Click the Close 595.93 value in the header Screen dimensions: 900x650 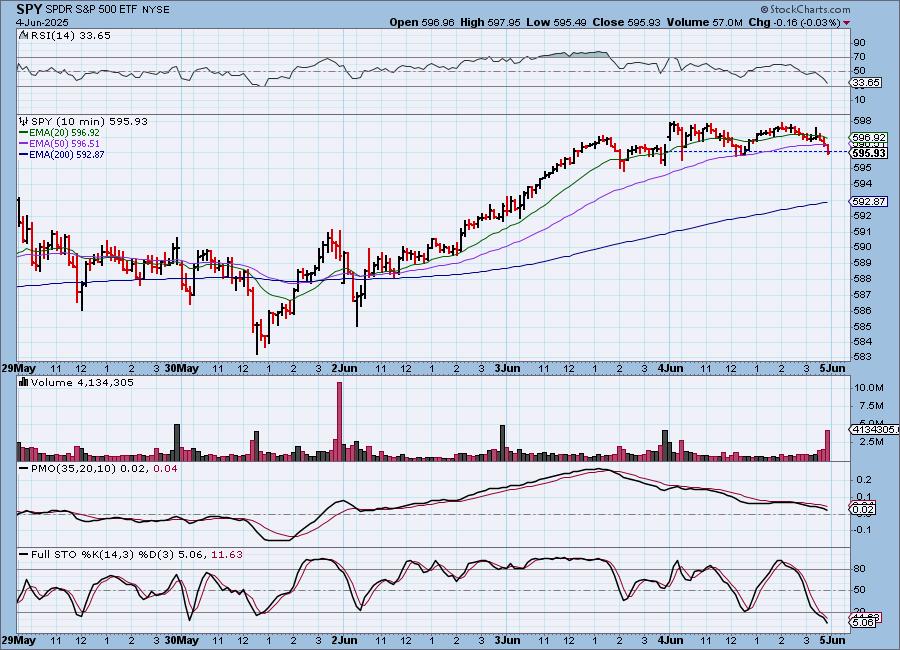pos(627,22)
